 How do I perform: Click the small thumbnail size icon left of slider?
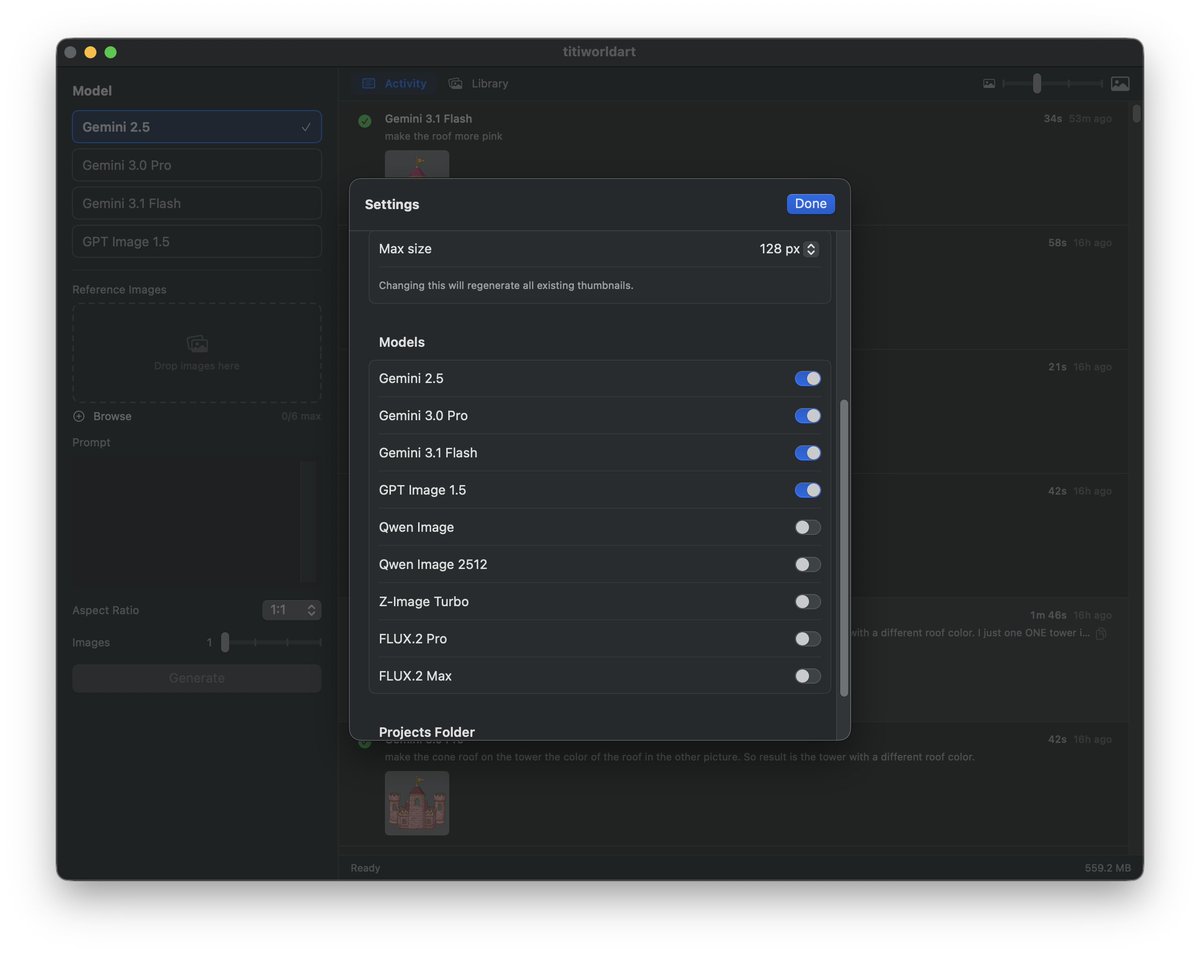[988, 83]
